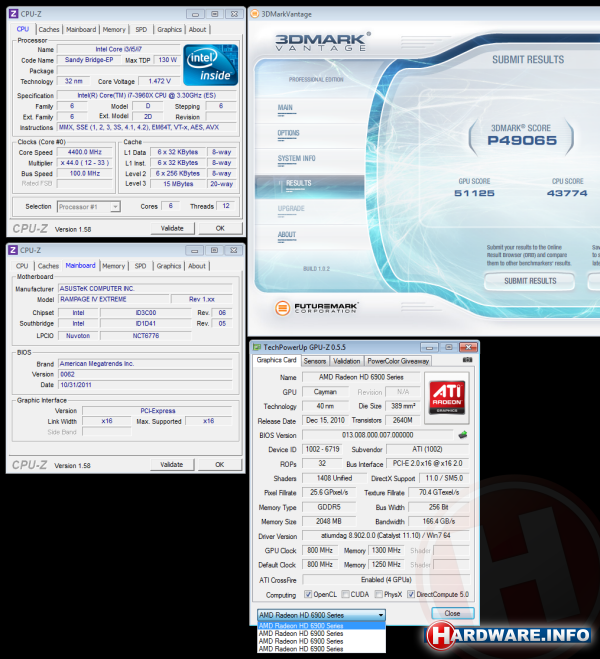This screenshot has height=659, width=600.
Task: Click the Submit Results button in 3DMark
Action: tap(530, 281)
